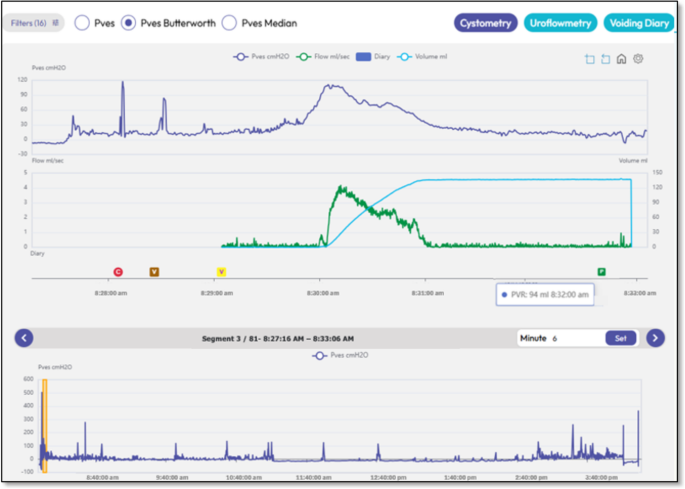Click the 8:28:00 am time axis label
This screenshot has width=685, height=489.
coord(111,293)
